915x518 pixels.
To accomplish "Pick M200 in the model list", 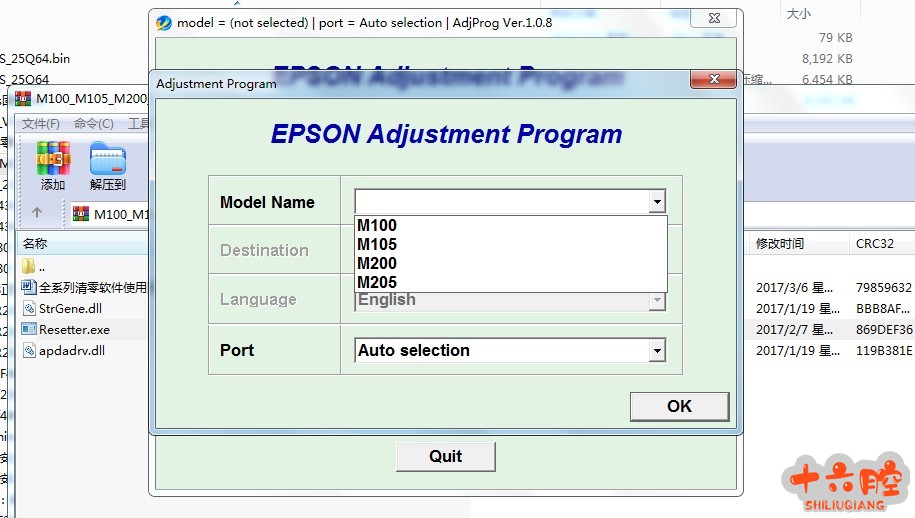I will tap(377, 264).
